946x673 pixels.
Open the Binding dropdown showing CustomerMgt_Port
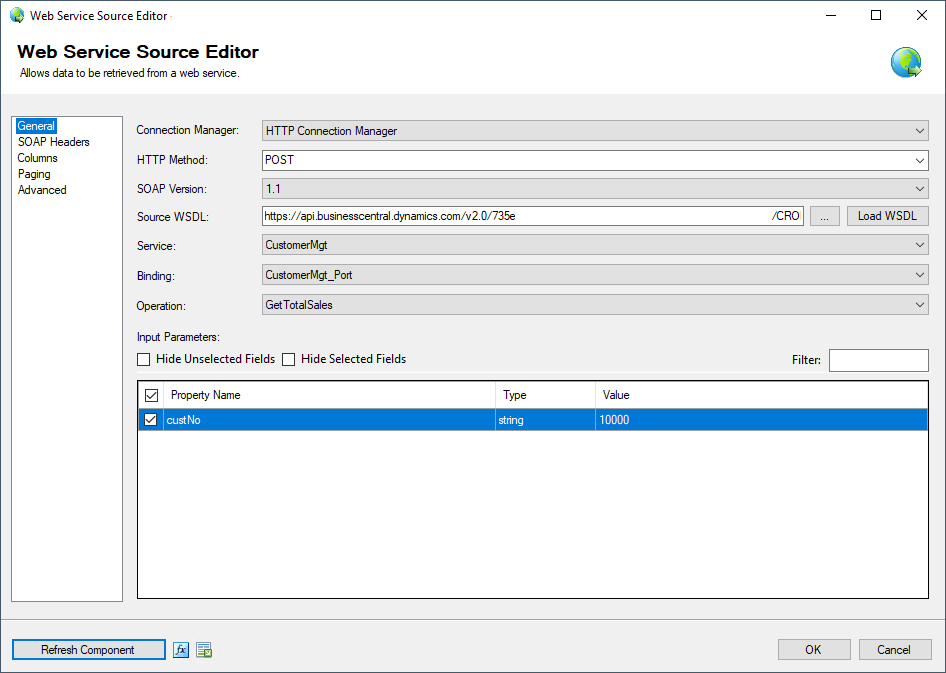(921, 275)
